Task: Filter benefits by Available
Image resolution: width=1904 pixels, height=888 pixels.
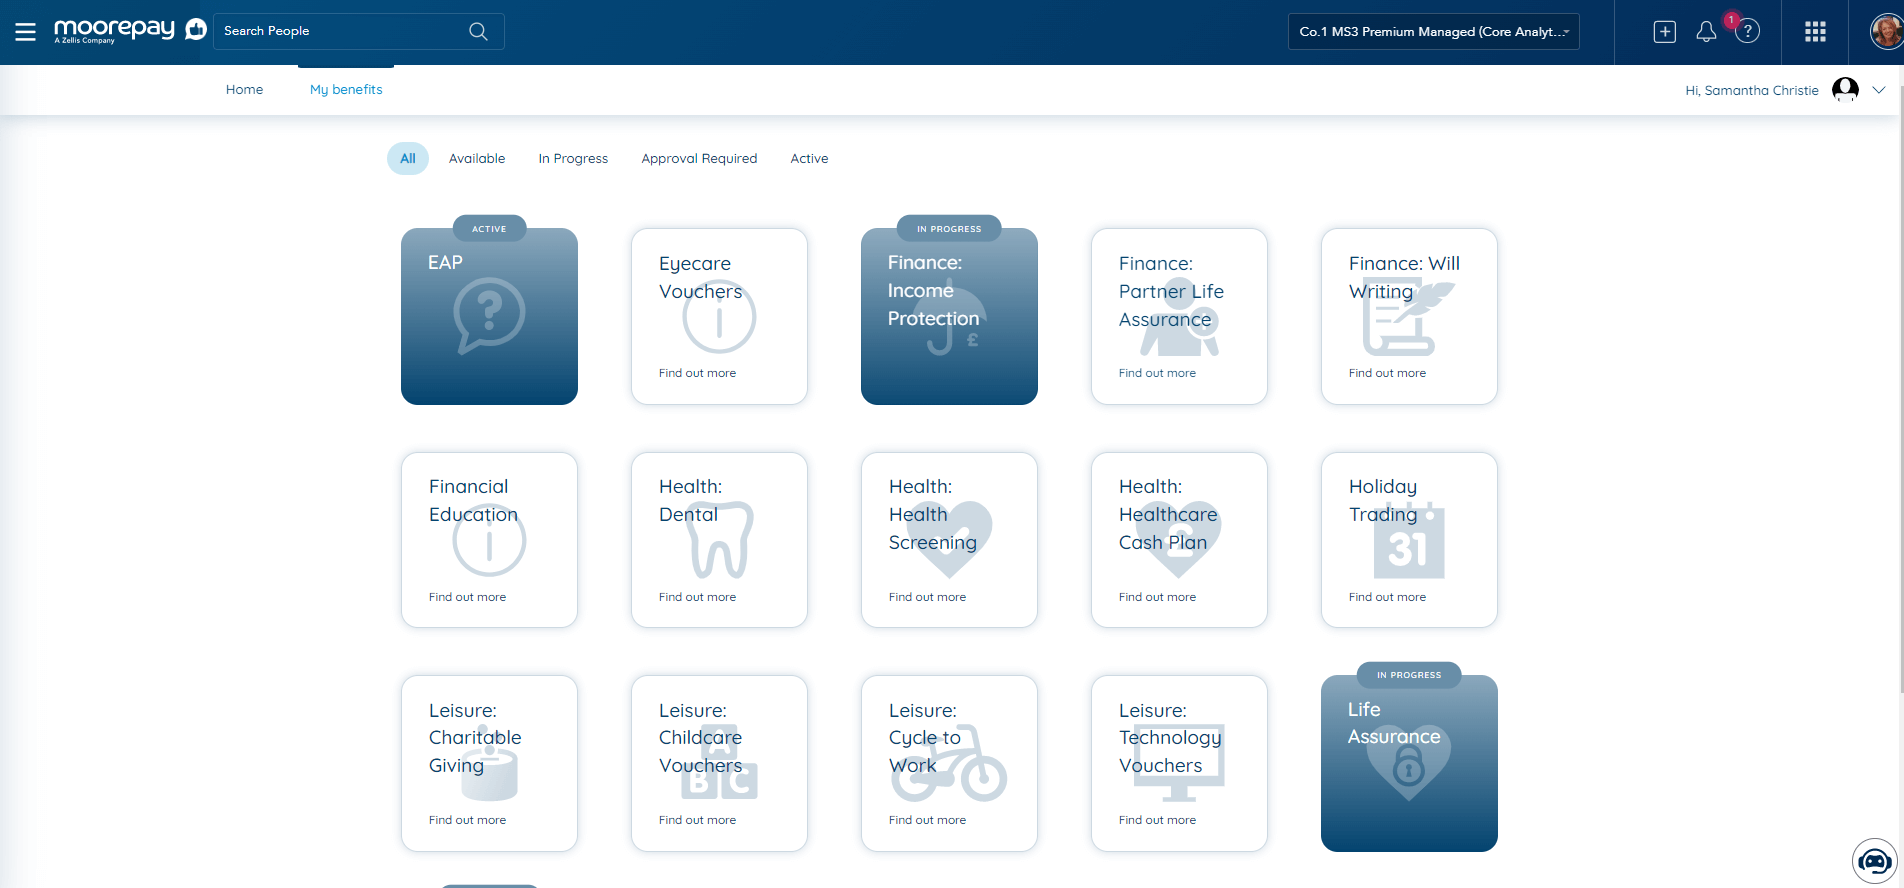Action: [x=477, y=159]
